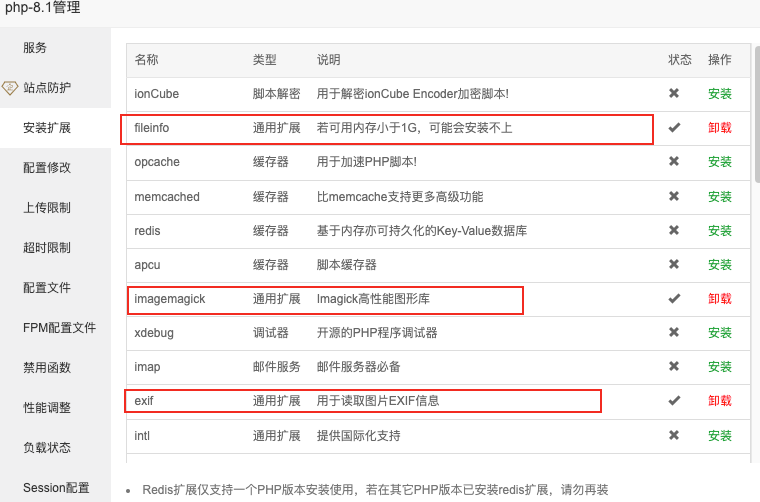The height and width of the screenshot is (502, 760).
Task: Click the memcached name cell
Action: [167, 197]
